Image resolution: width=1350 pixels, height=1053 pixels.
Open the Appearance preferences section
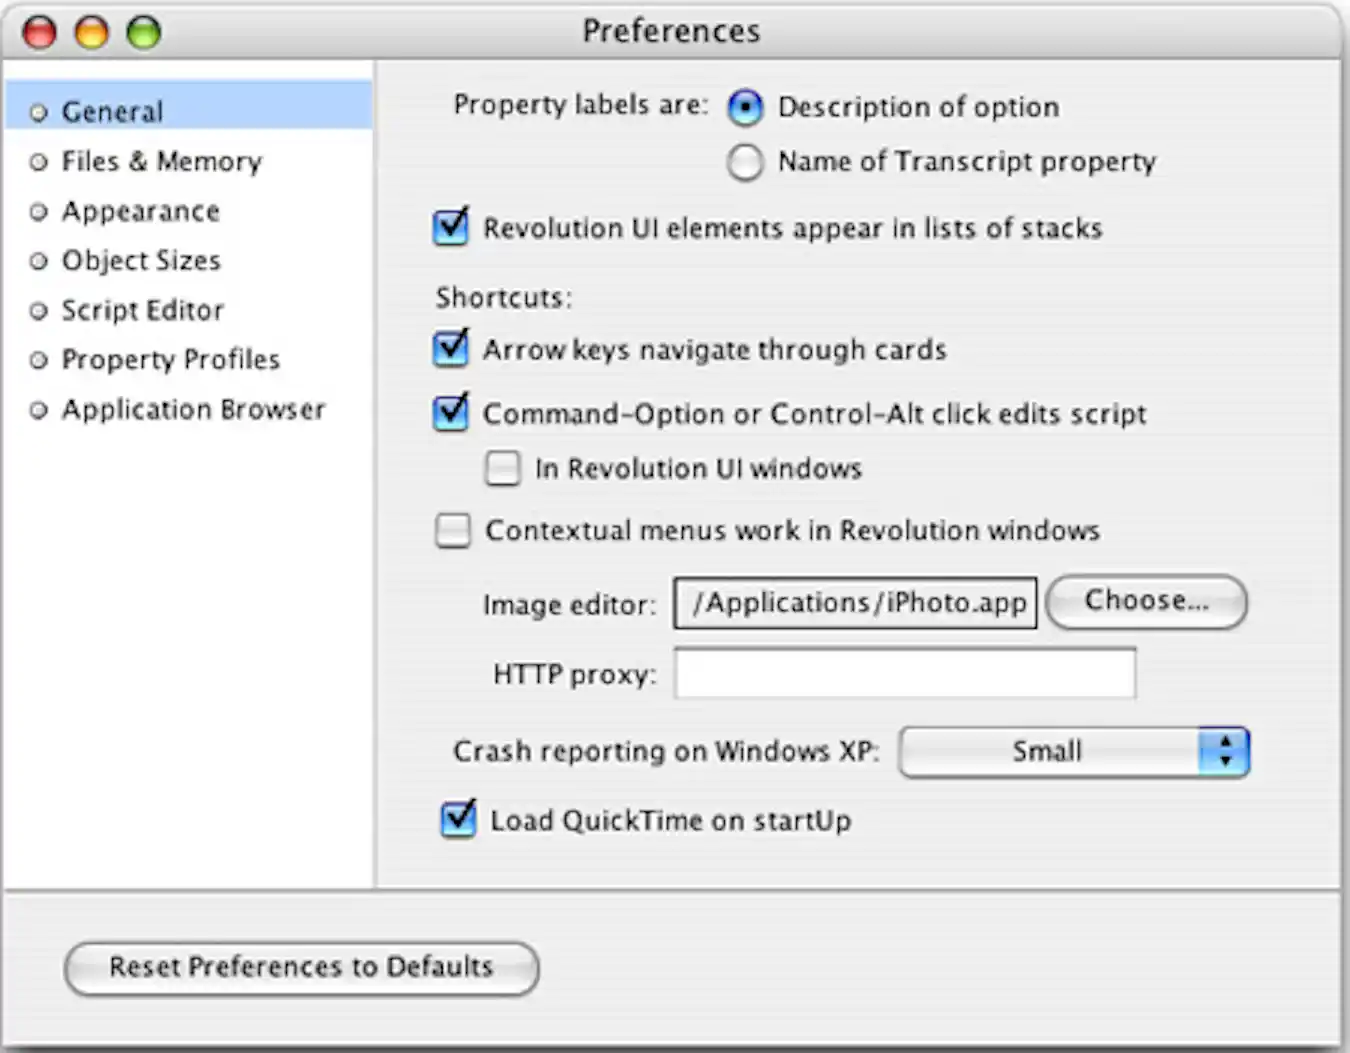click(x=141, y=211)
